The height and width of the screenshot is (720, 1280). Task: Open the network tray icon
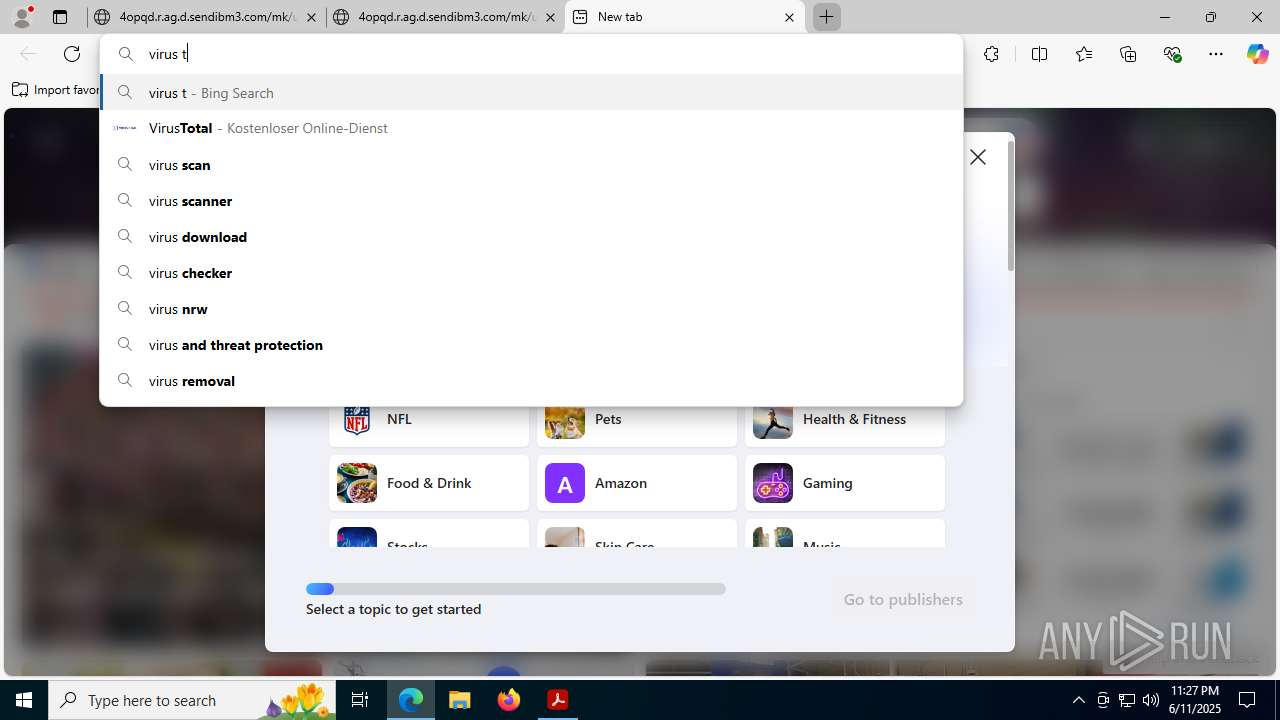[x=1127, y=700]
